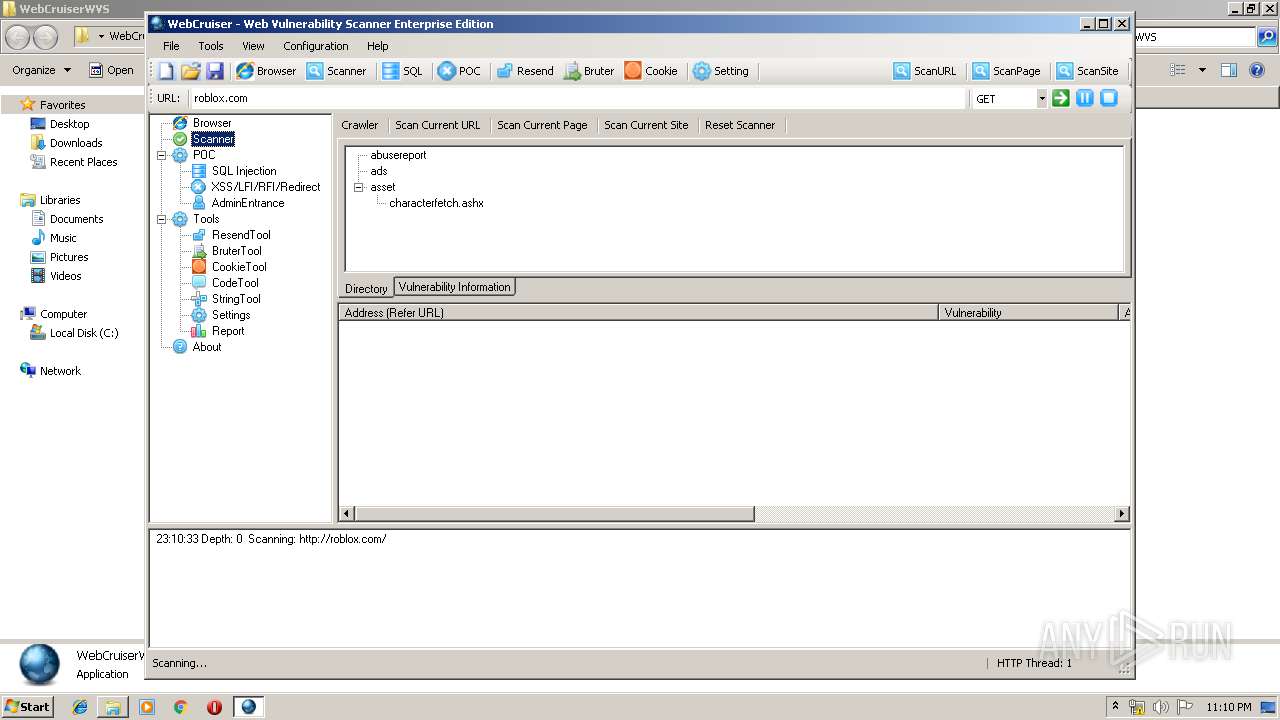Click the ScanSite toolbar button
The image size is (1280, 720).
click(1088, 71)
